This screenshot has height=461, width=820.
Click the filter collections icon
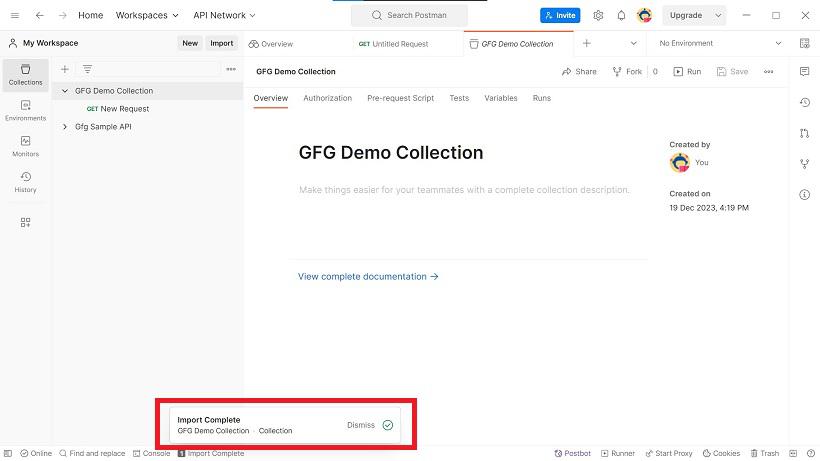87,69
